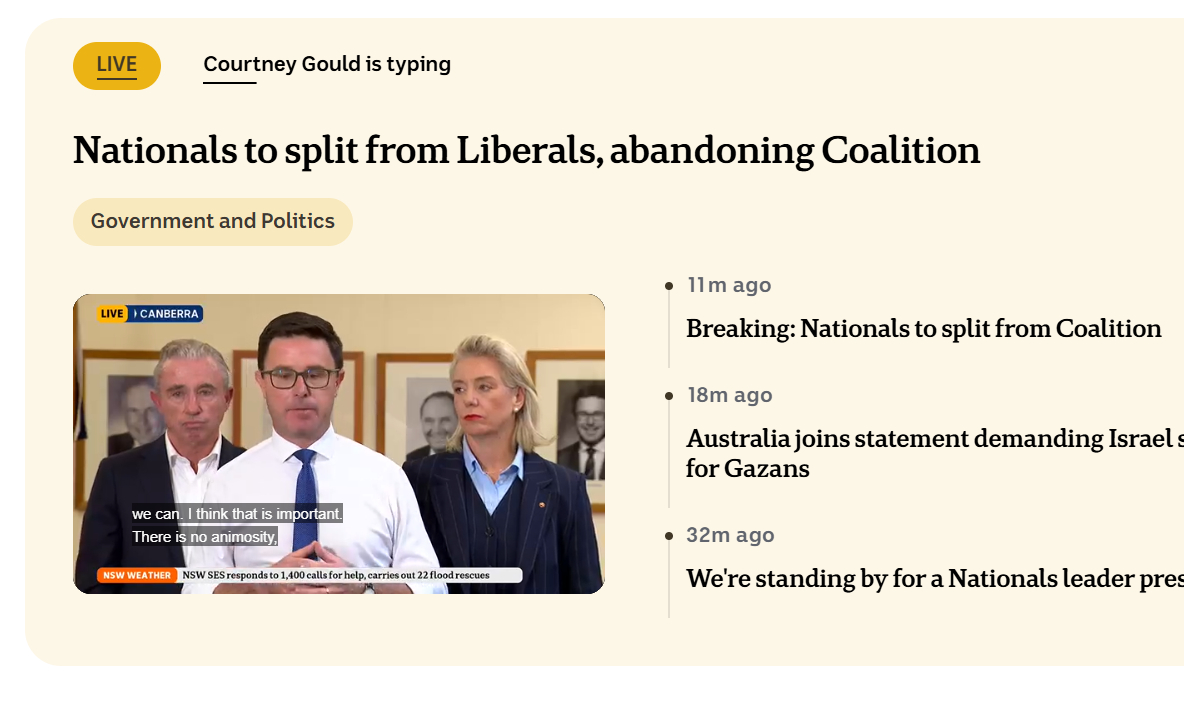Image resolution: width=1184 pixels, height=704 pixels.
Task: Click the video caption reading There is no animosity
Action: coord(204,537)
